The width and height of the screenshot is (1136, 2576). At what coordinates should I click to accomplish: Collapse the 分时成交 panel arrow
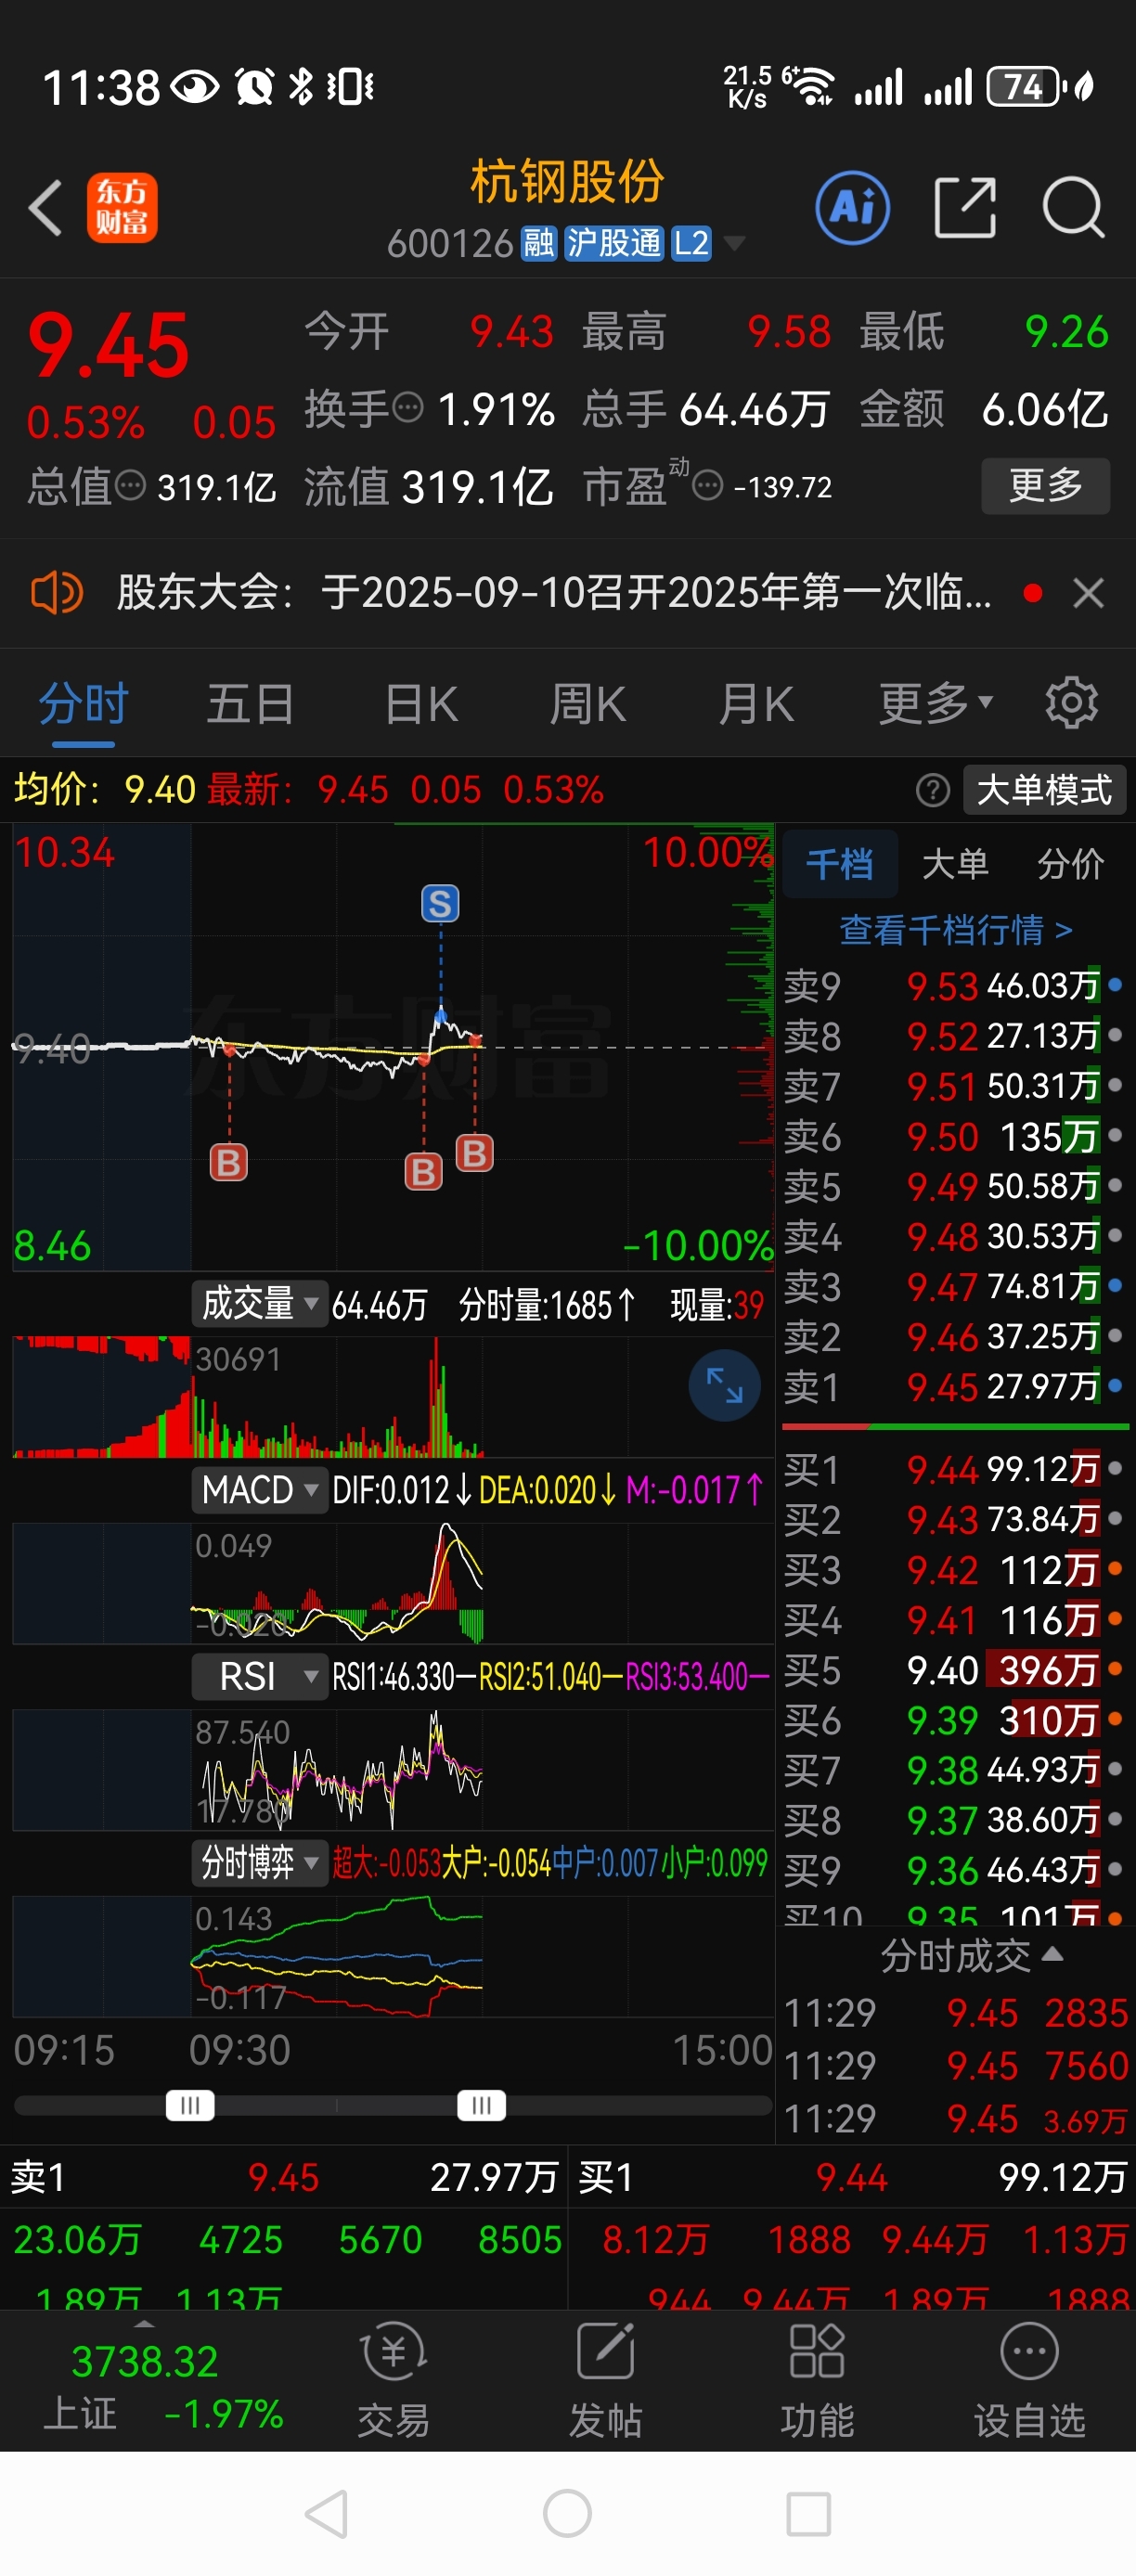pos(1052,1953)
